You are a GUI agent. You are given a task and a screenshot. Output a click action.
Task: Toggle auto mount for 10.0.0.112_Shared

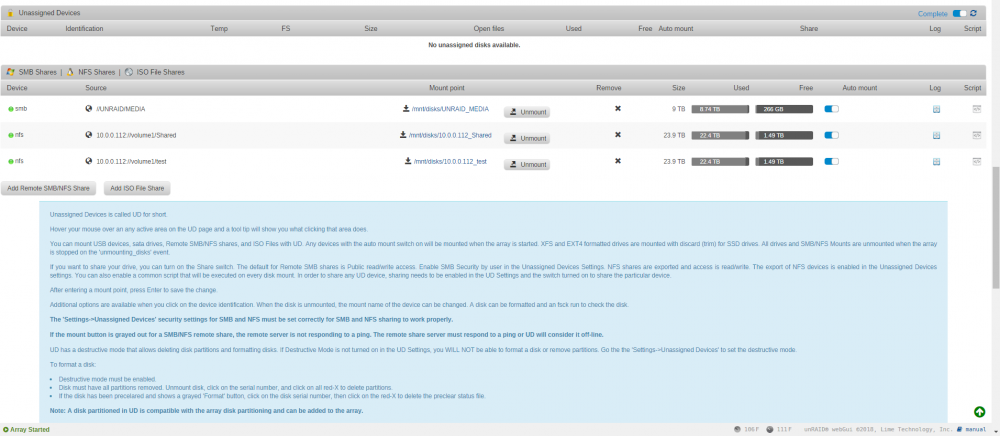tap(832, 135)
